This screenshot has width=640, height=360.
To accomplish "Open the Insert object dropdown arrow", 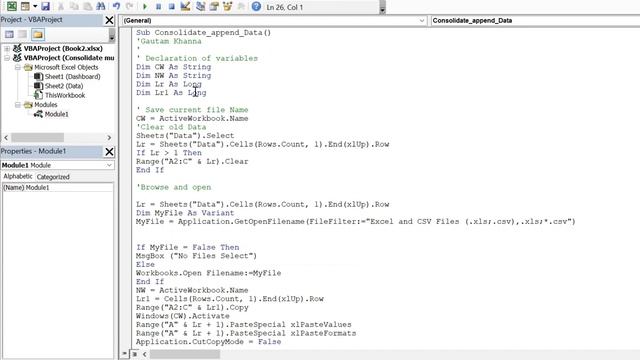I will point(35,7).
